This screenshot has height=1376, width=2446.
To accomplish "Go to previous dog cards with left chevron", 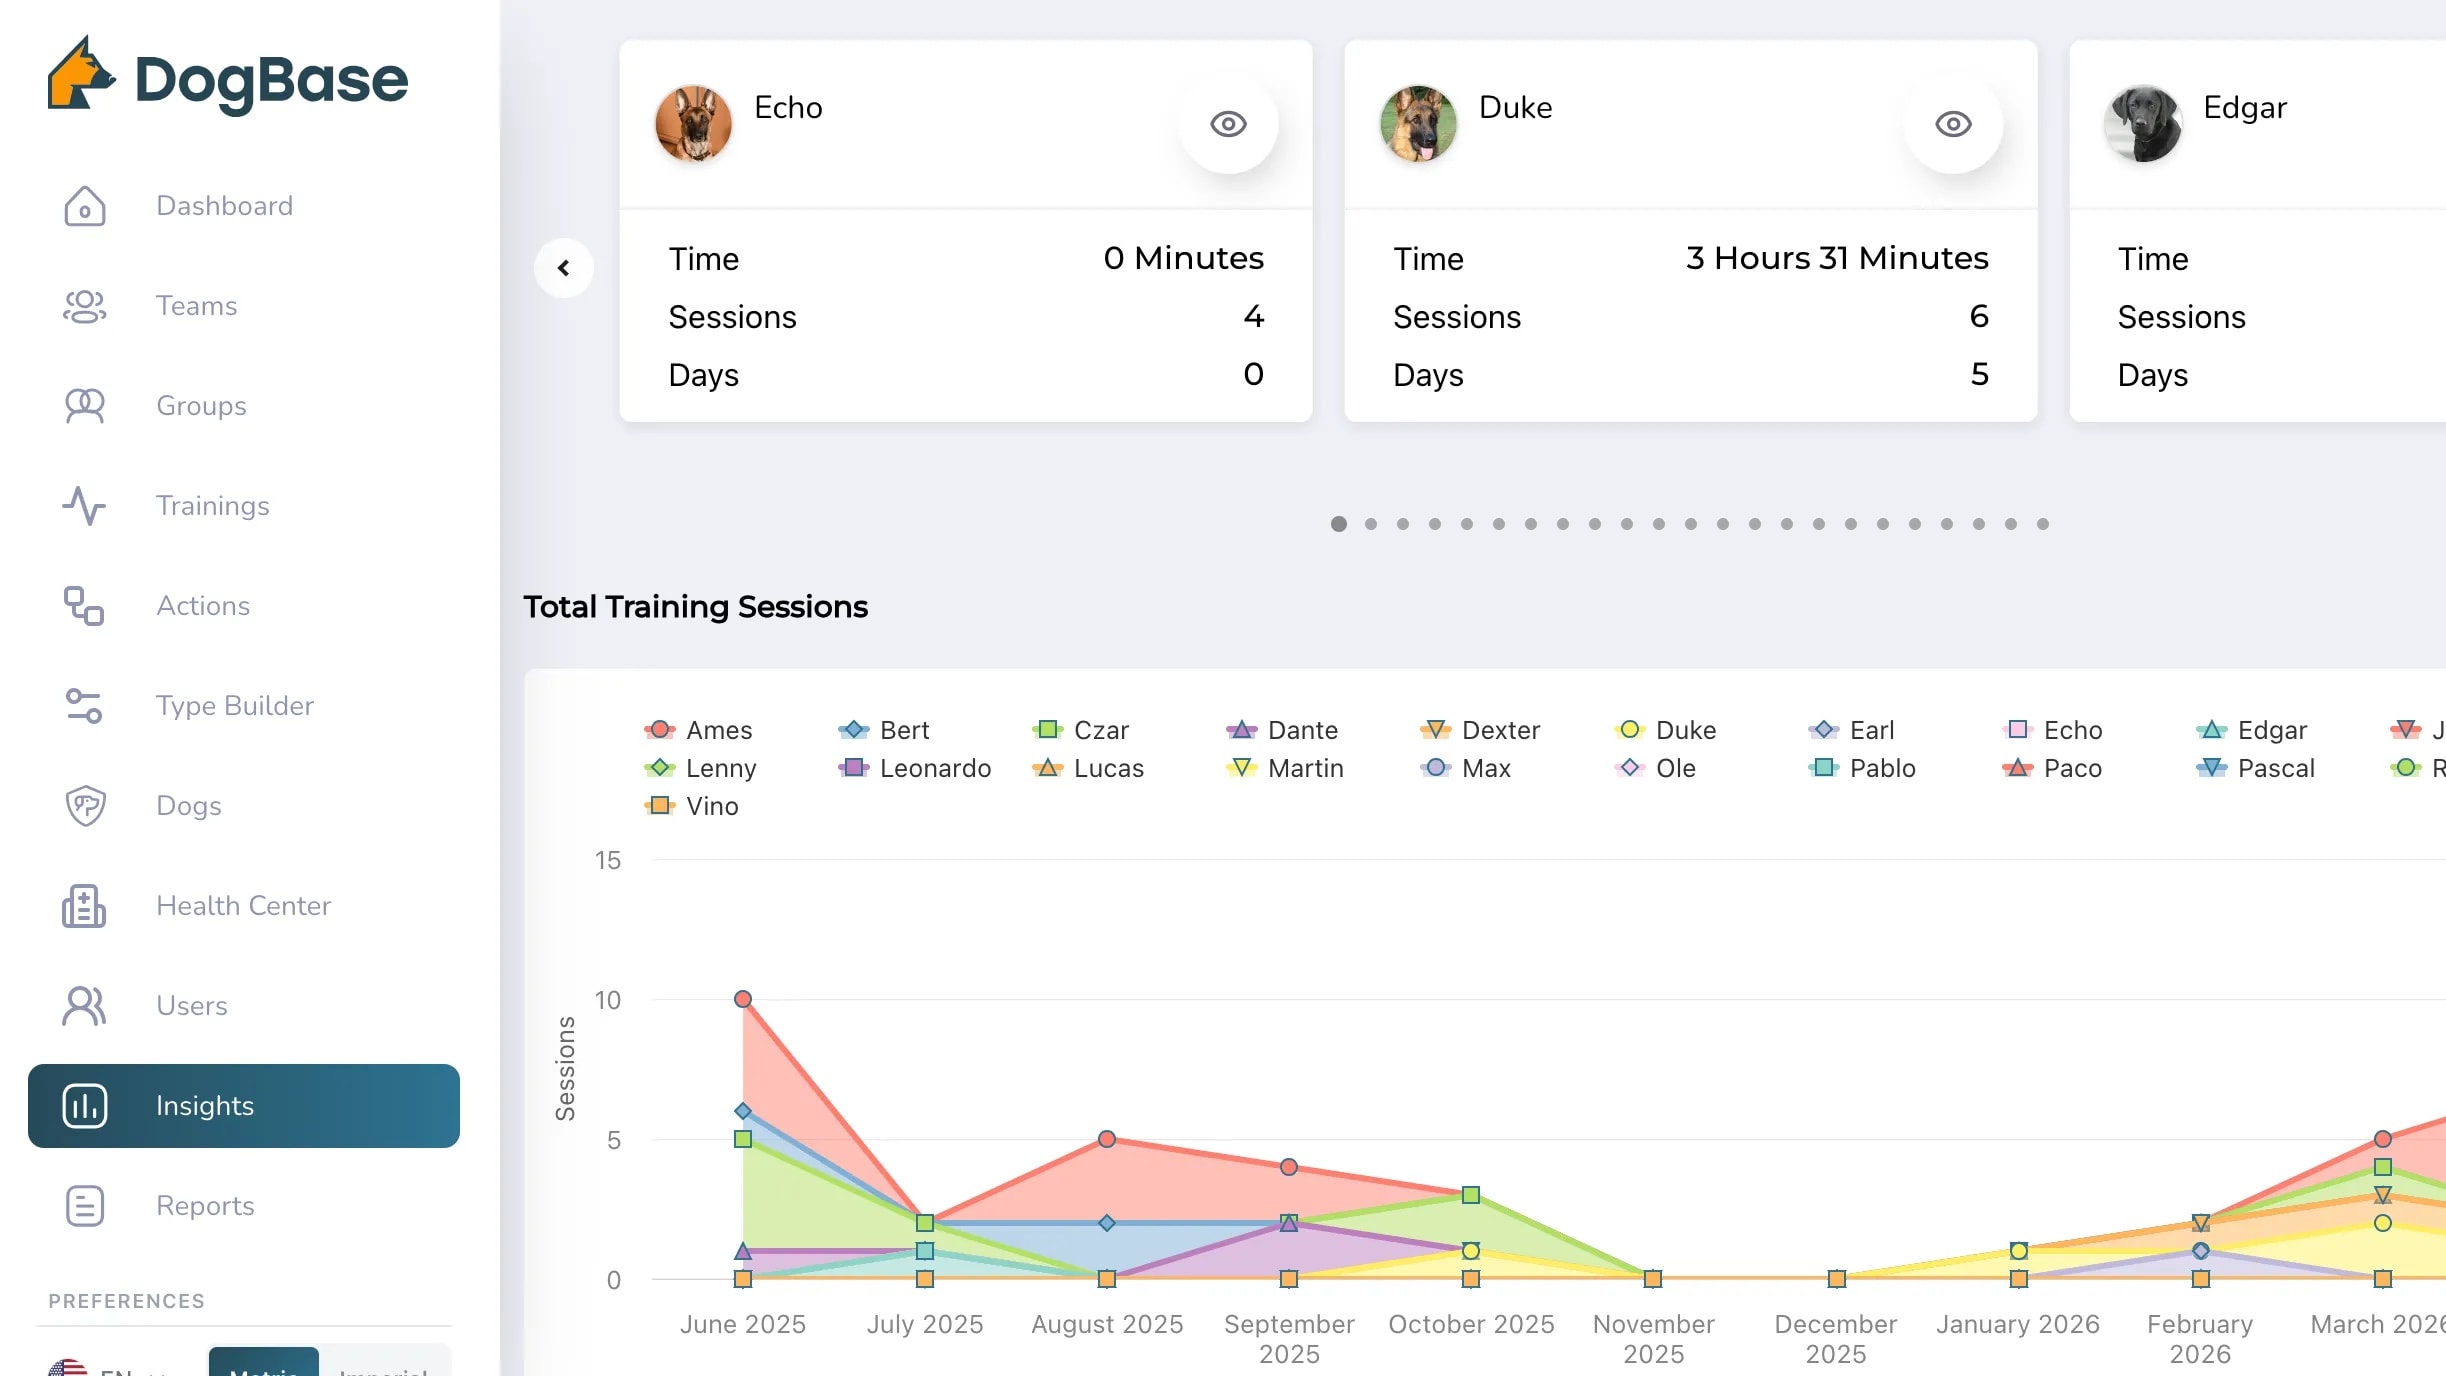I will pos(564,268).
